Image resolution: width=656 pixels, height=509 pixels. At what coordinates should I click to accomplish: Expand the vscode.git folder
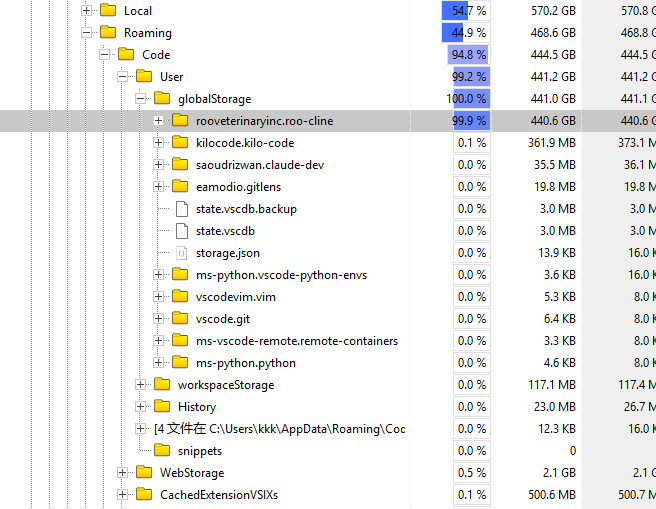click(x=158, y=319)
